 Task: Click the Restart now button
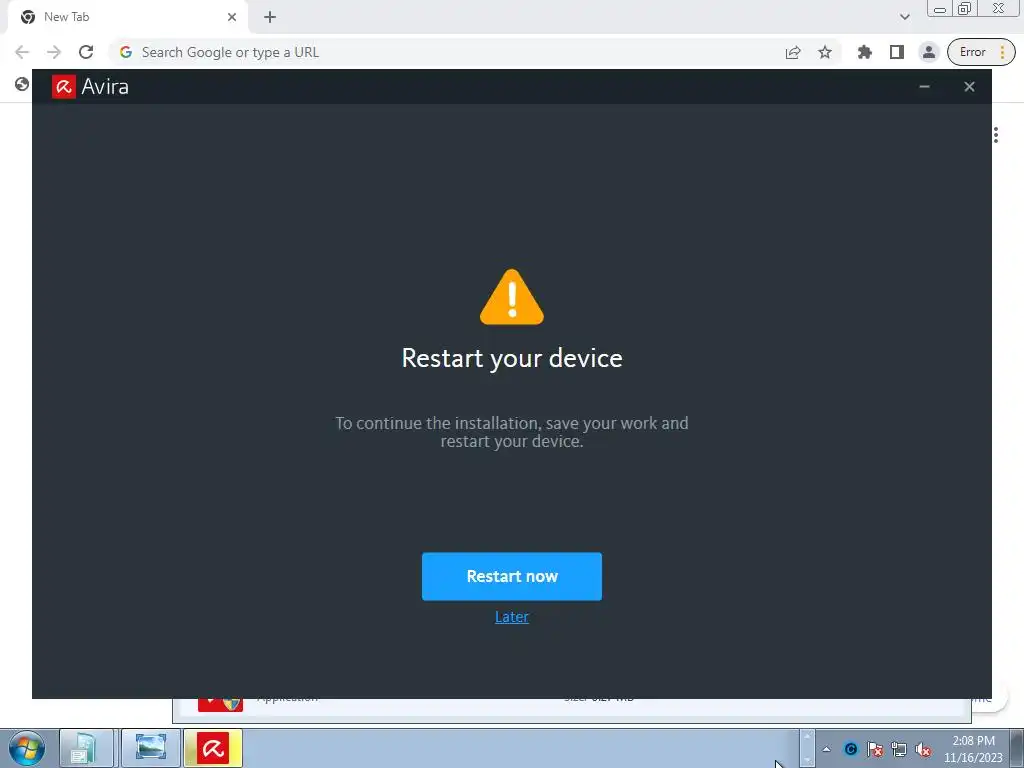pyautogui.click(x=511, y=576)
